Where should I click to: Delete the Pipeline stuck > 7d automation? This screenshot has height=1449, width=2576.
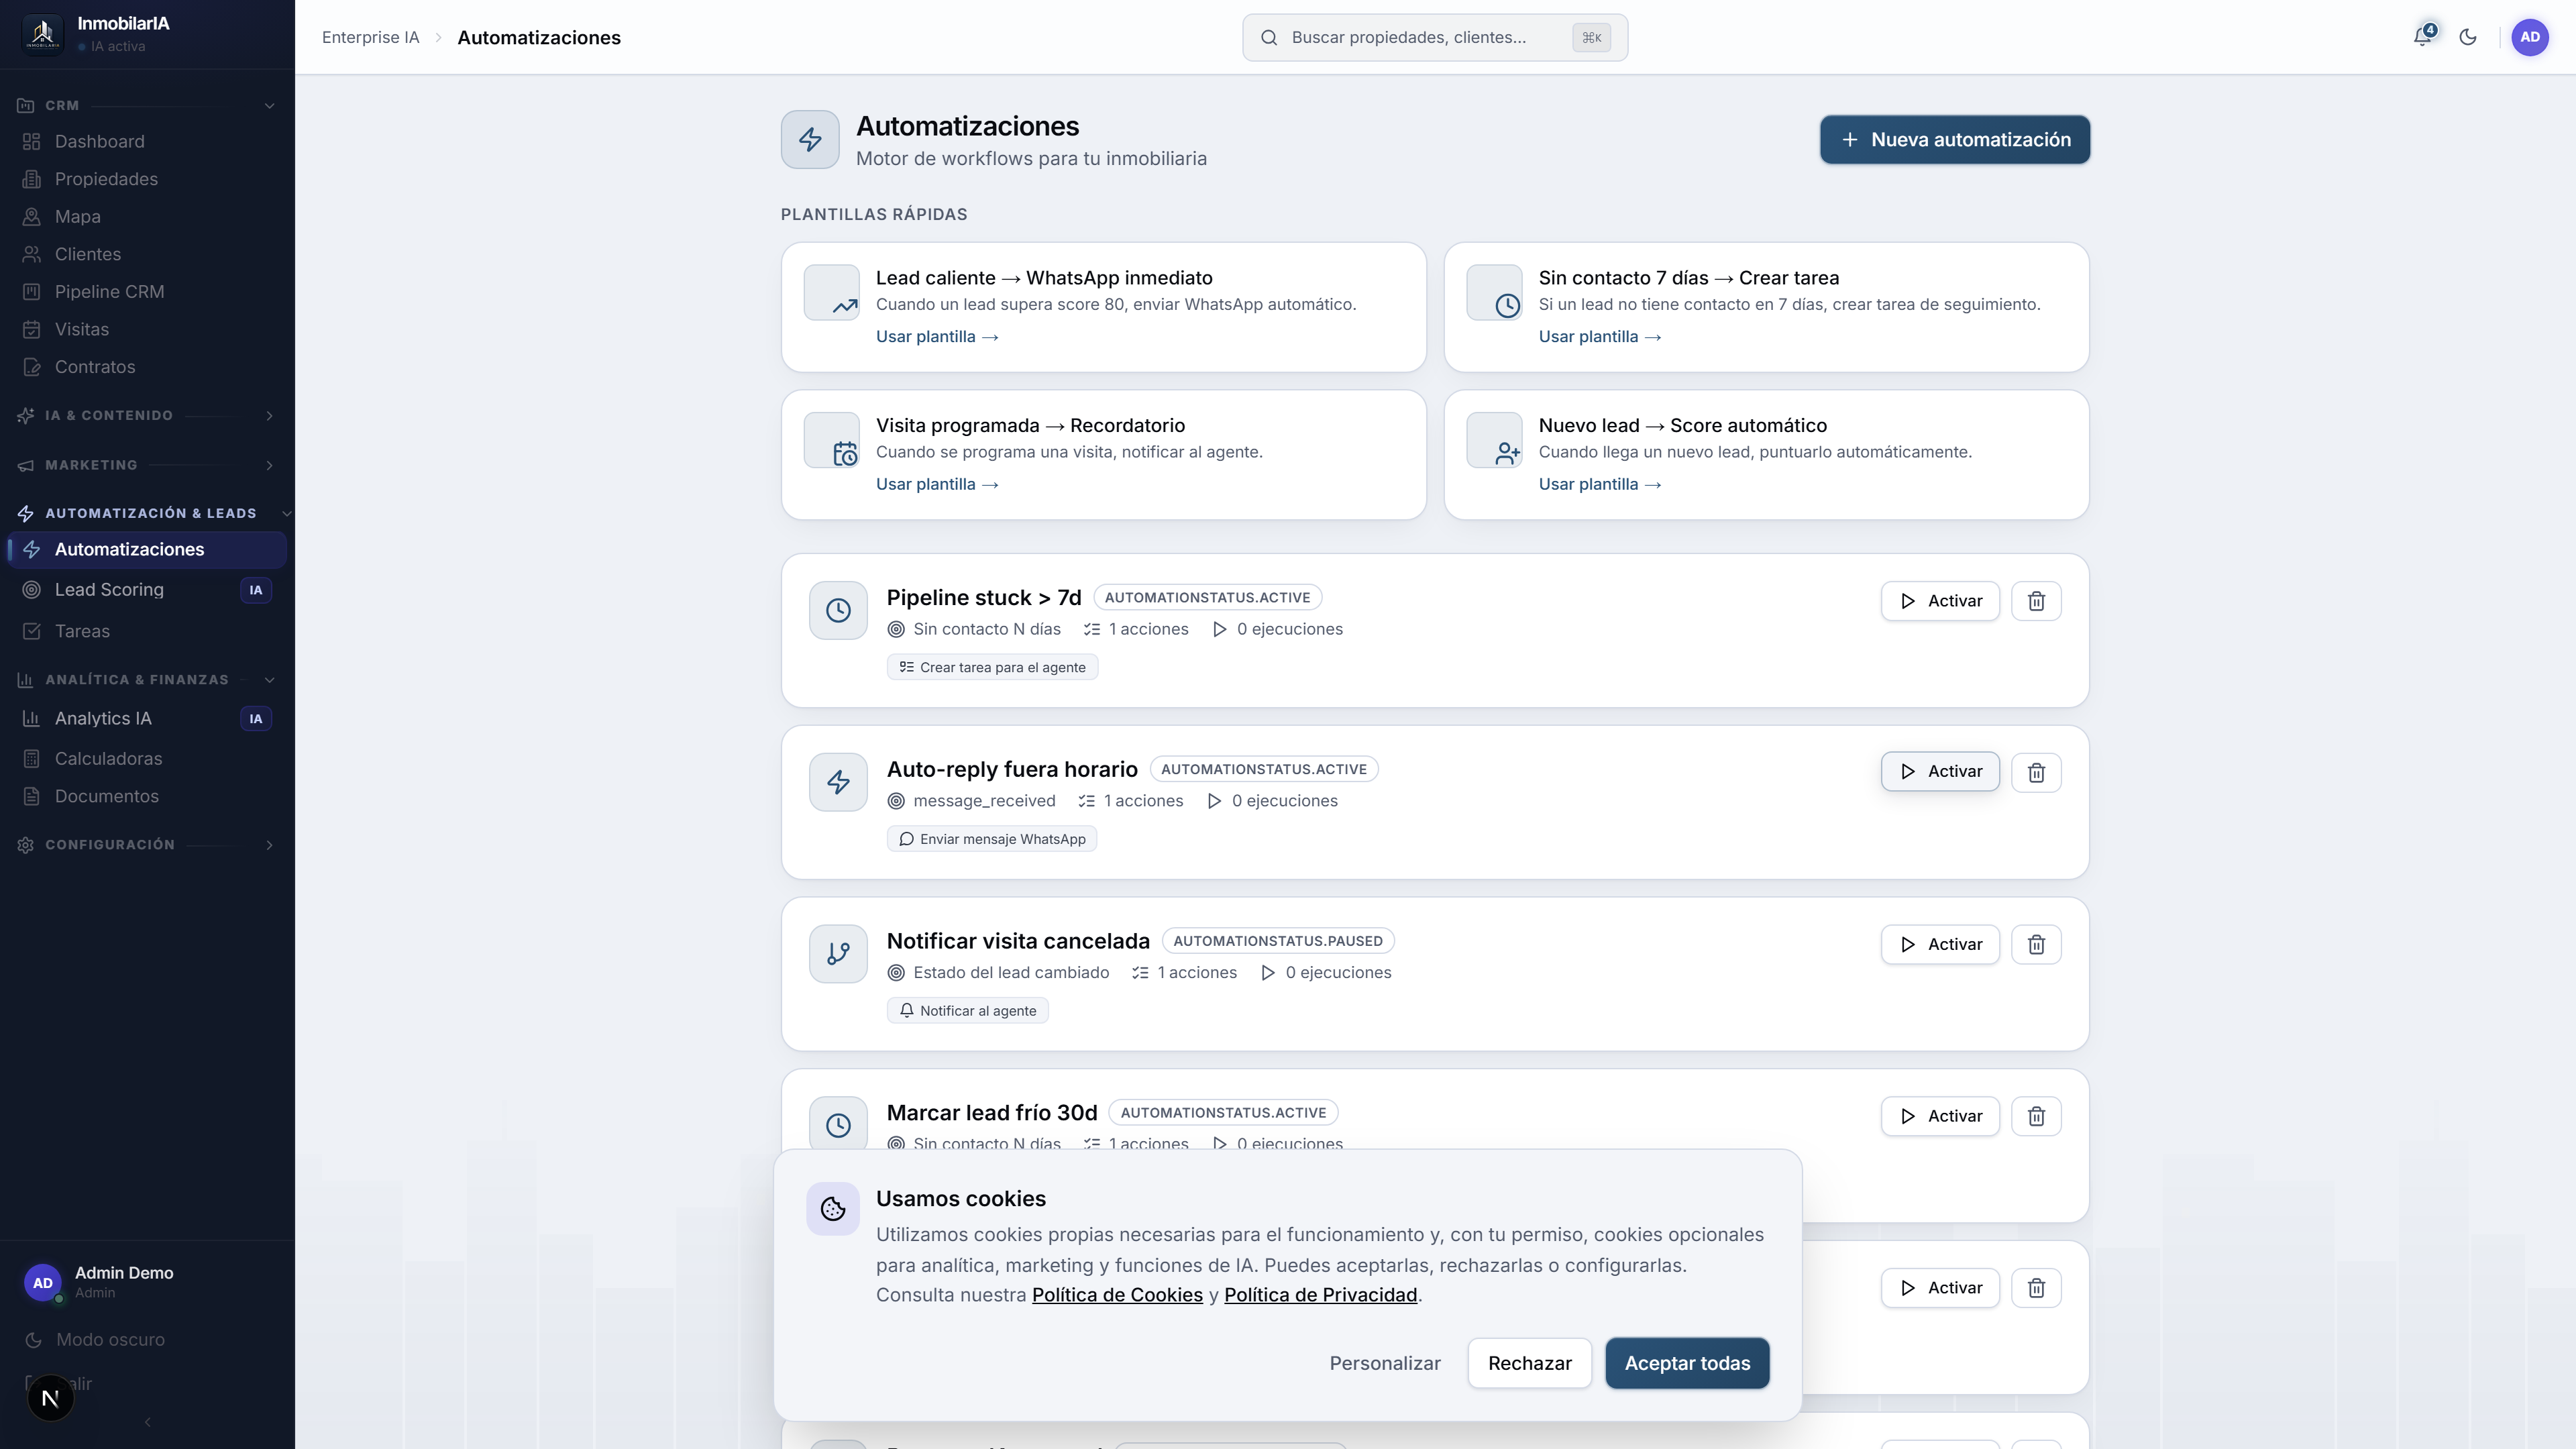pyautogui.click(x=2036, y=601)
